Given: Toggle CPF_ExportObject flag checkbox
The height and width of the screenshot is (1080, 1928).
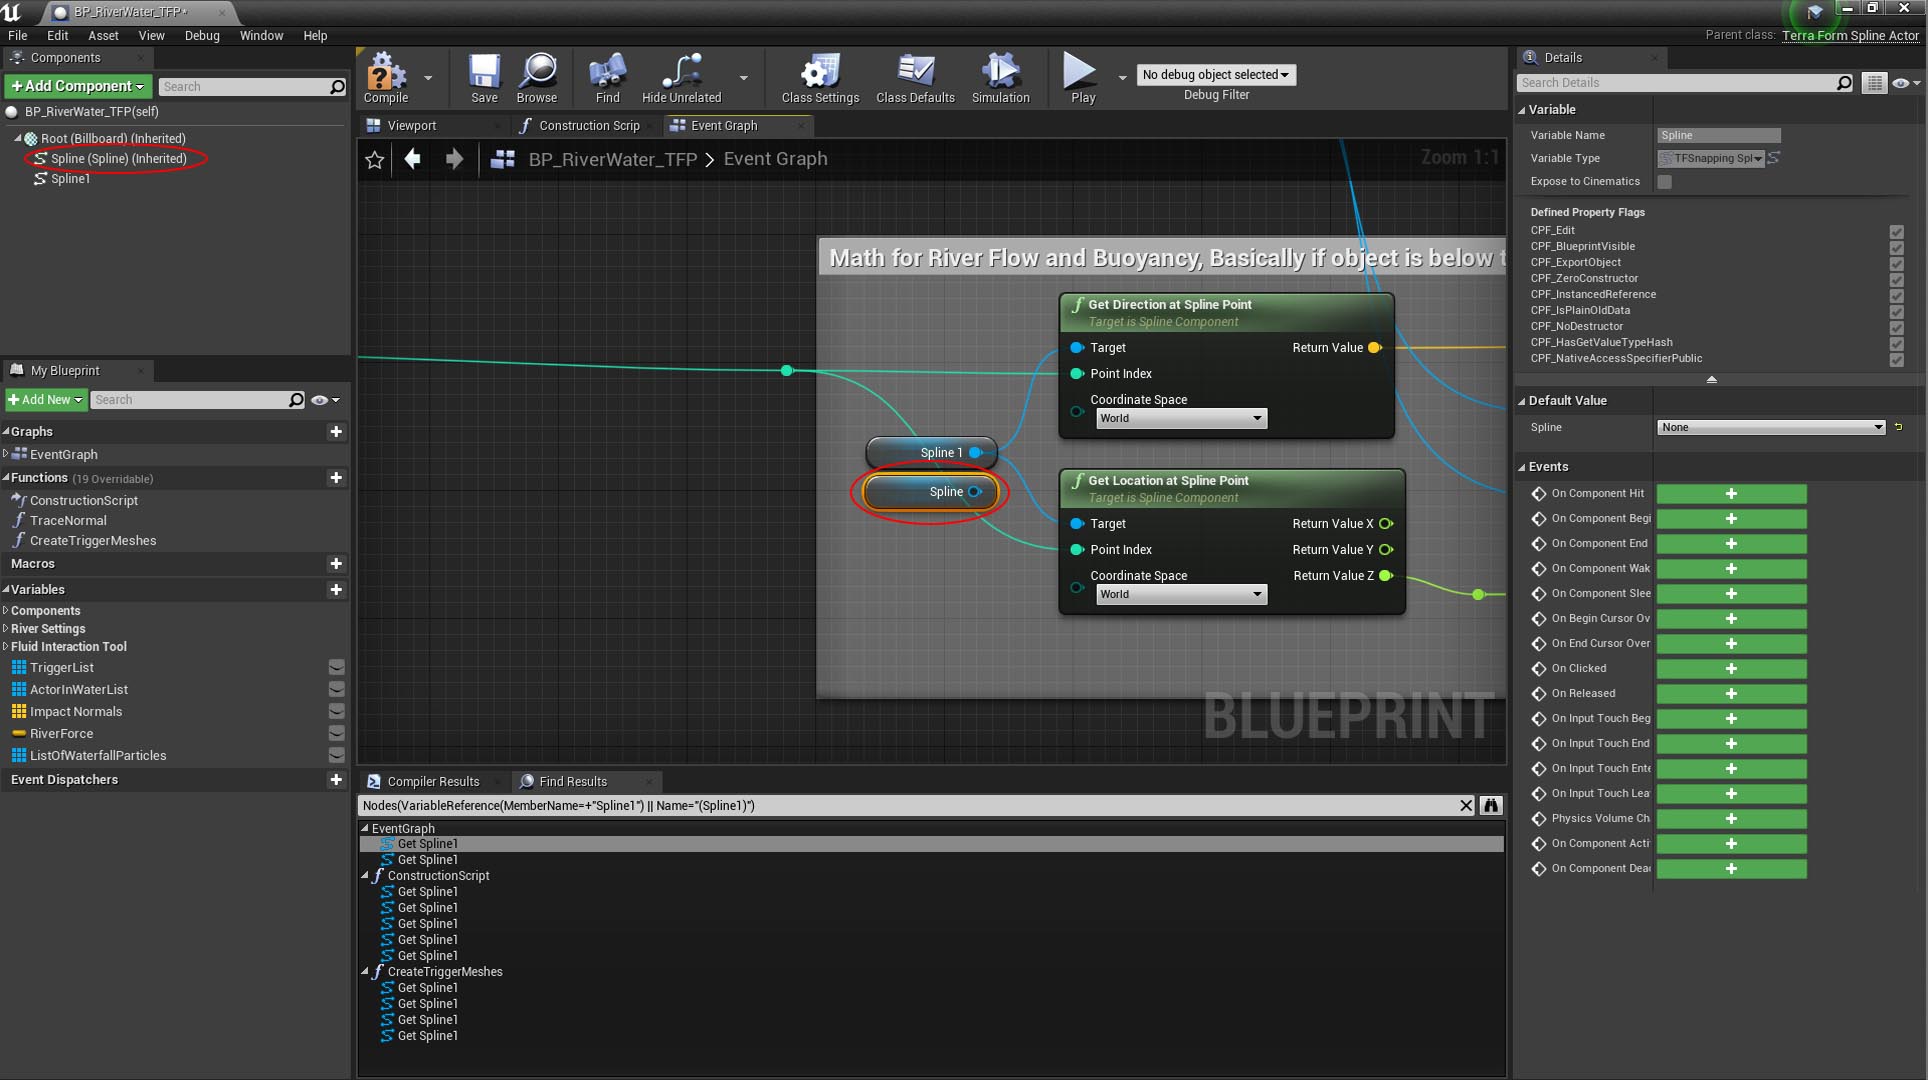Looking at the screenshot, I should 1896,263.
